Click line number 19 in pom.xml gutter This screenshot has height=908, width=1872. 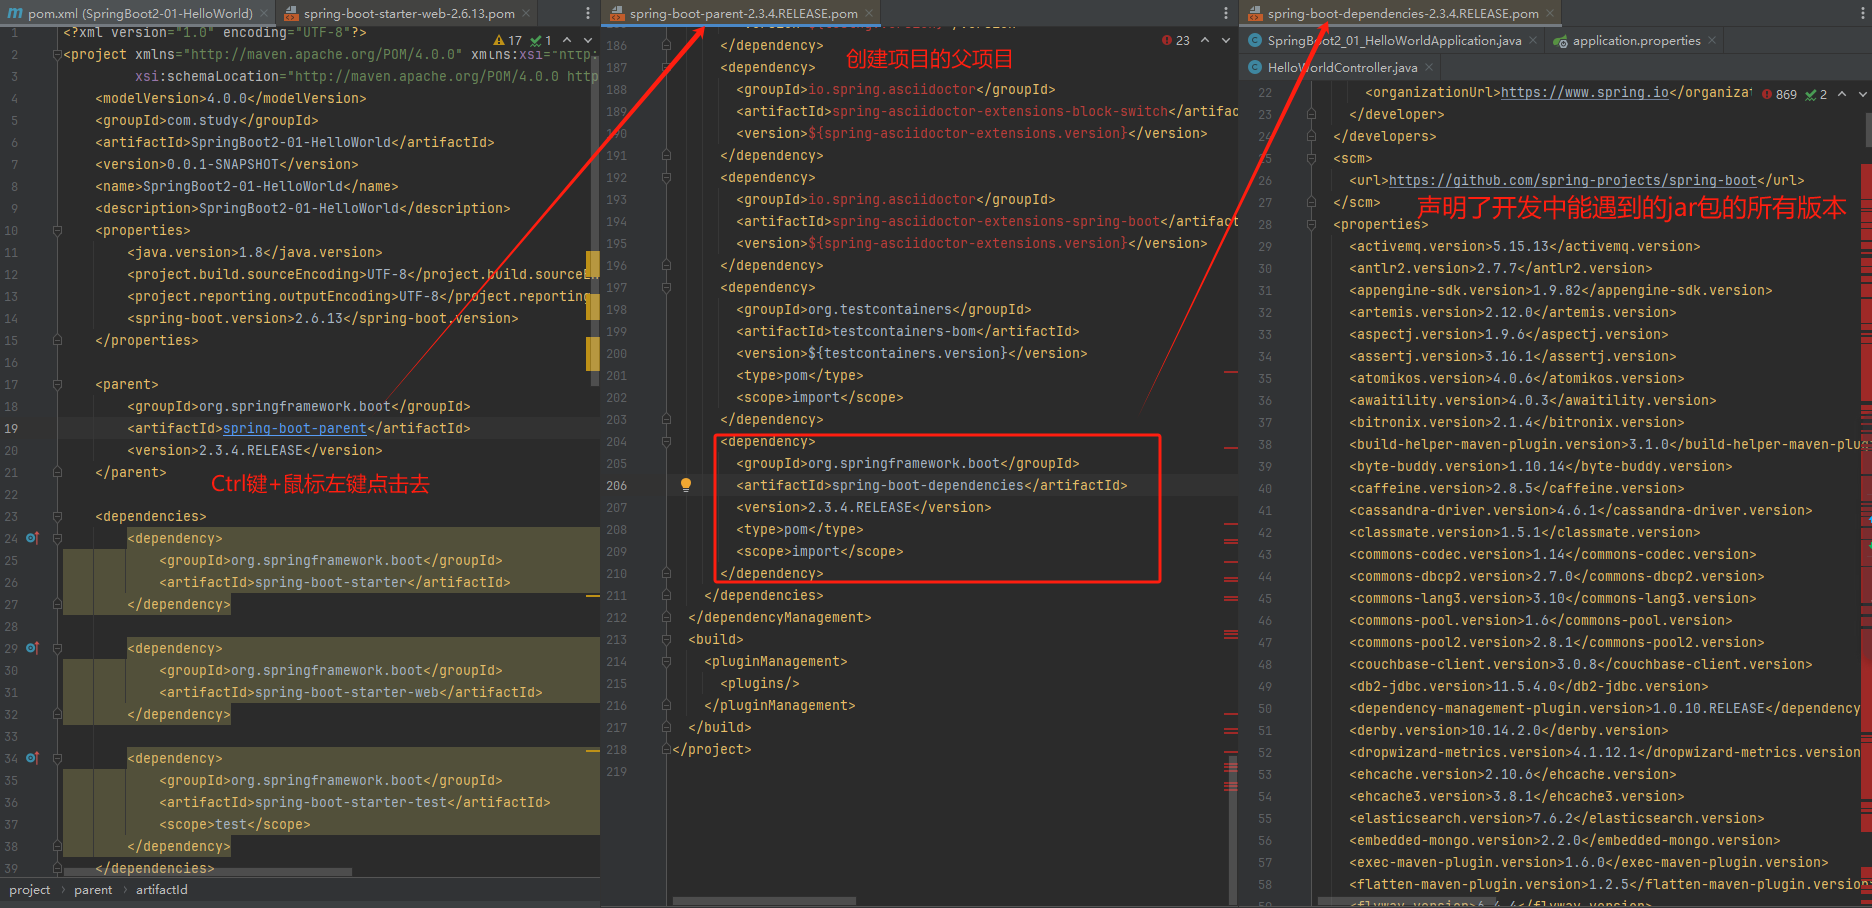click(11, 428)
